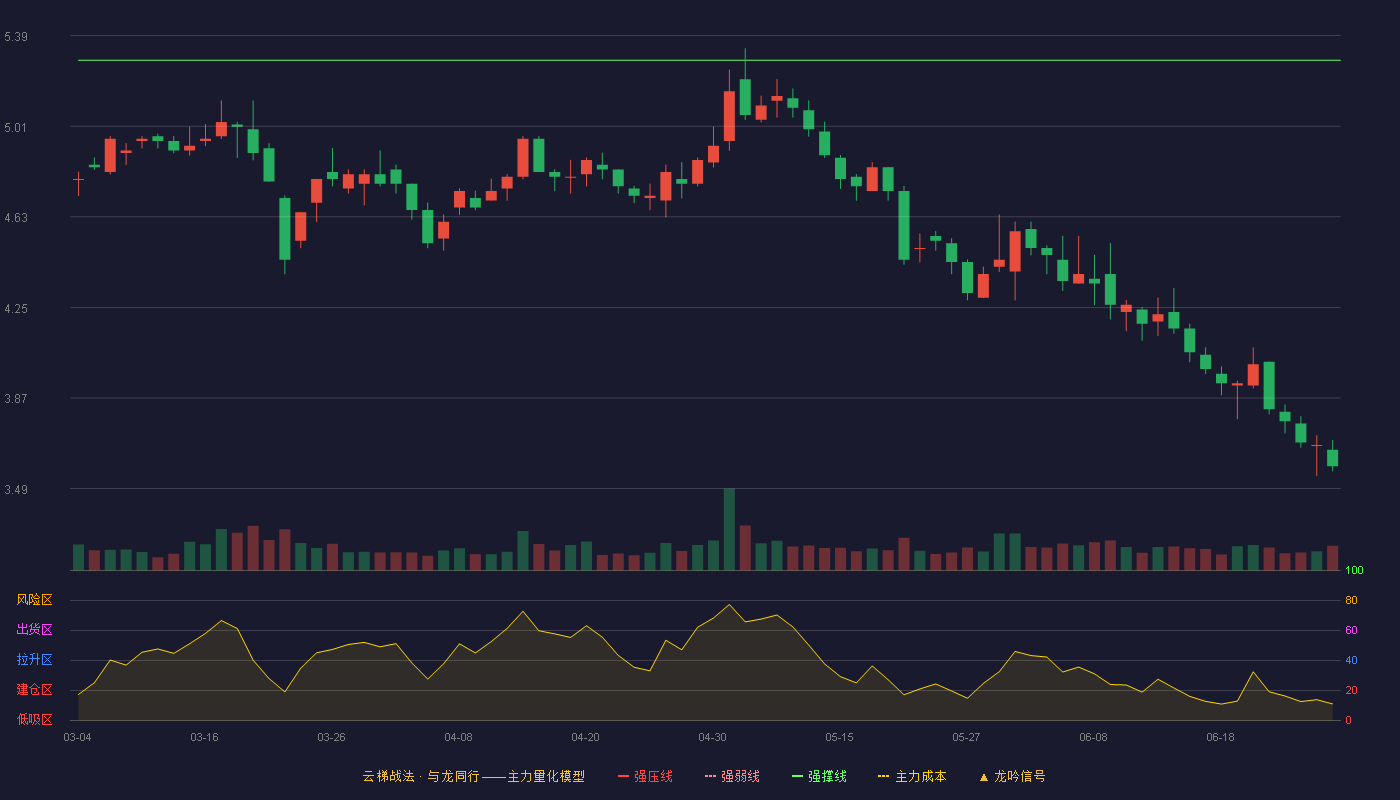Click the green 100 indicator scale label
The height and width of the screenshot is (800, 1400).
[1354, 571]
